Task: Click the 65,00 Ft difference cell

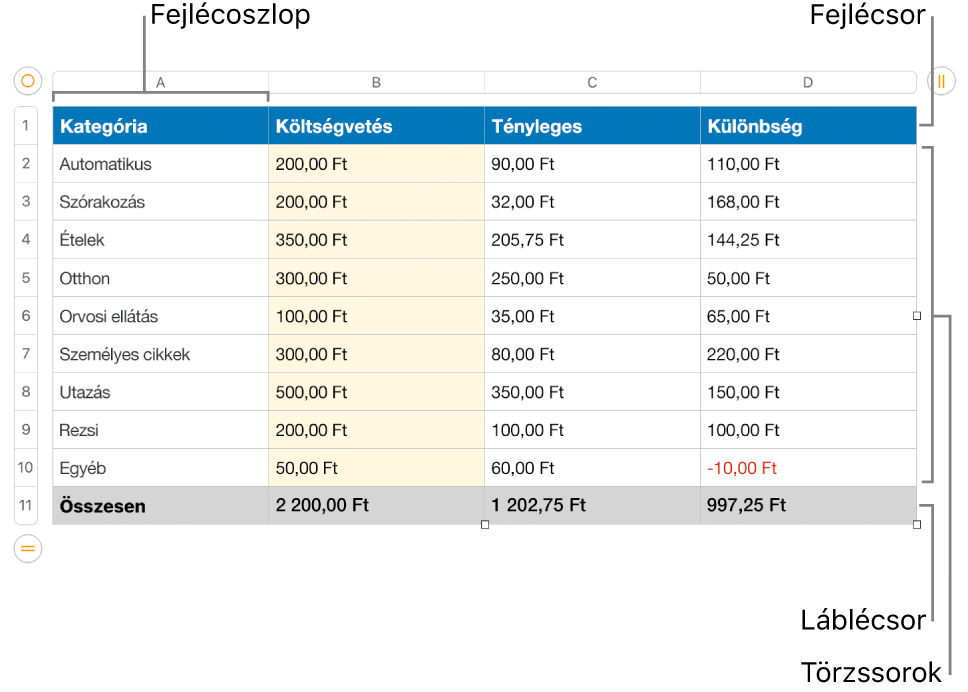Action: pyautogui.click(x=808, y=316)
